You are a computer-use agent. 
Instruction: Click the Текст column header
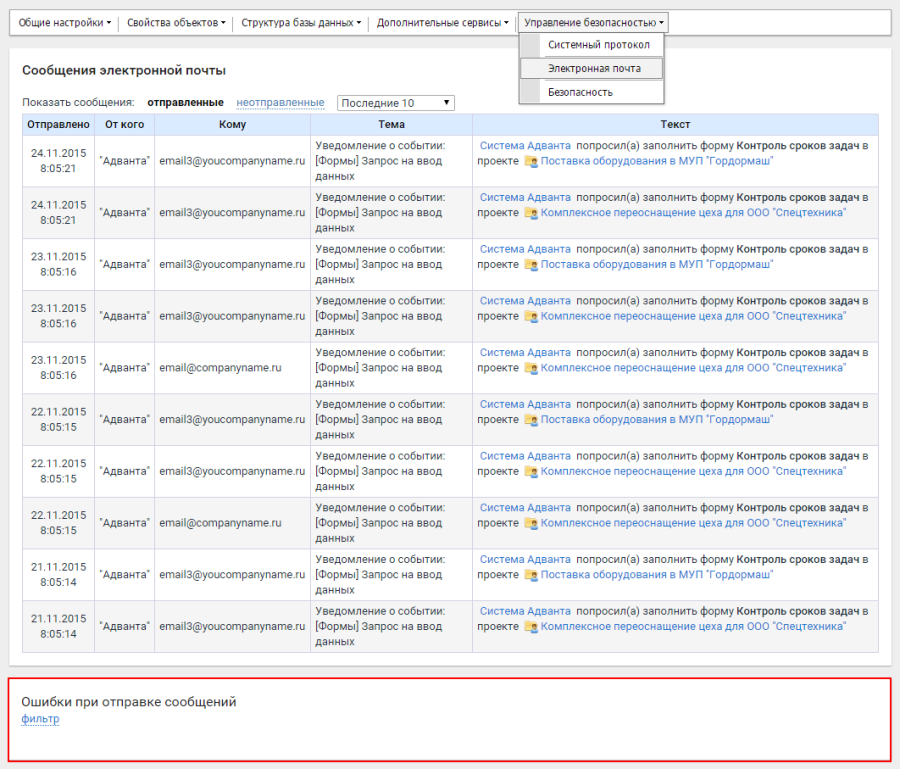(675, 125)
